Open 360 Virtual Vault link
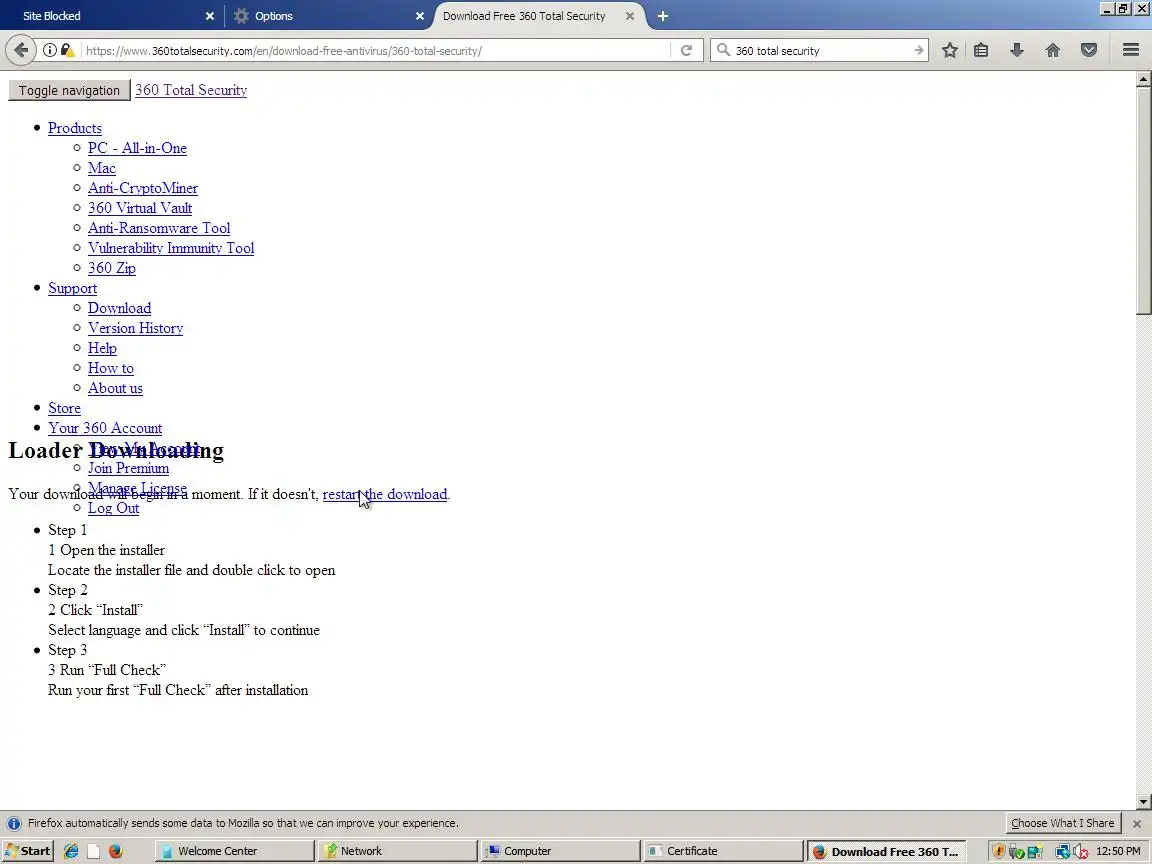The image size is (1152, 864). click(140, 208)
